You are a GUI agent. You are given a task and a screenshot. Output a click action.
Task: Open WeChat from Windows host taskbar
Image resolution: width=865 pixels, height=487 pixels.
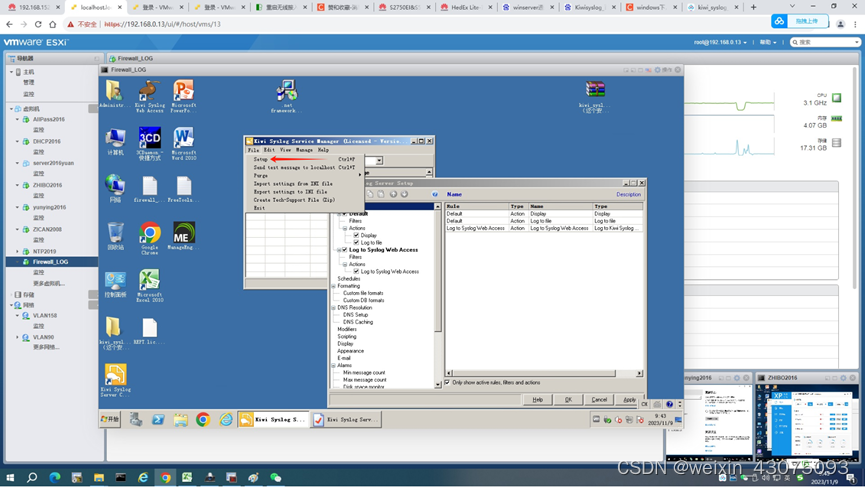tap(275, 478)
